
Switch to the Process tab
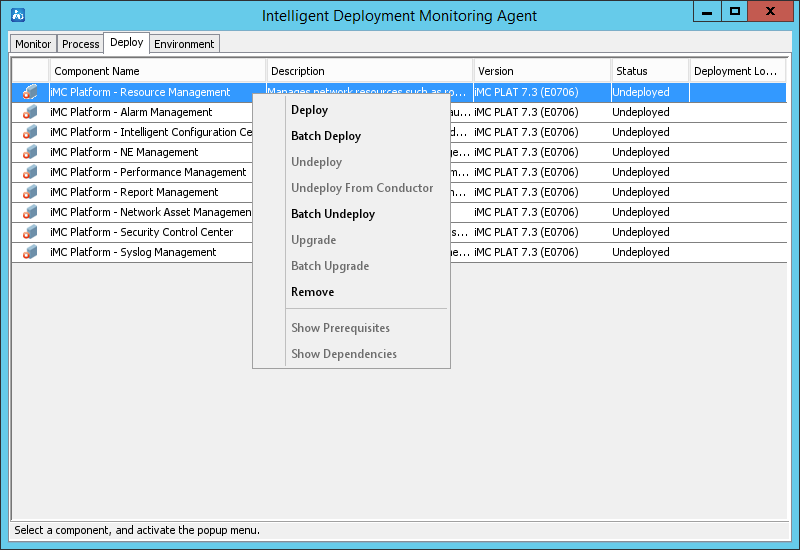(x=81, y=44)
